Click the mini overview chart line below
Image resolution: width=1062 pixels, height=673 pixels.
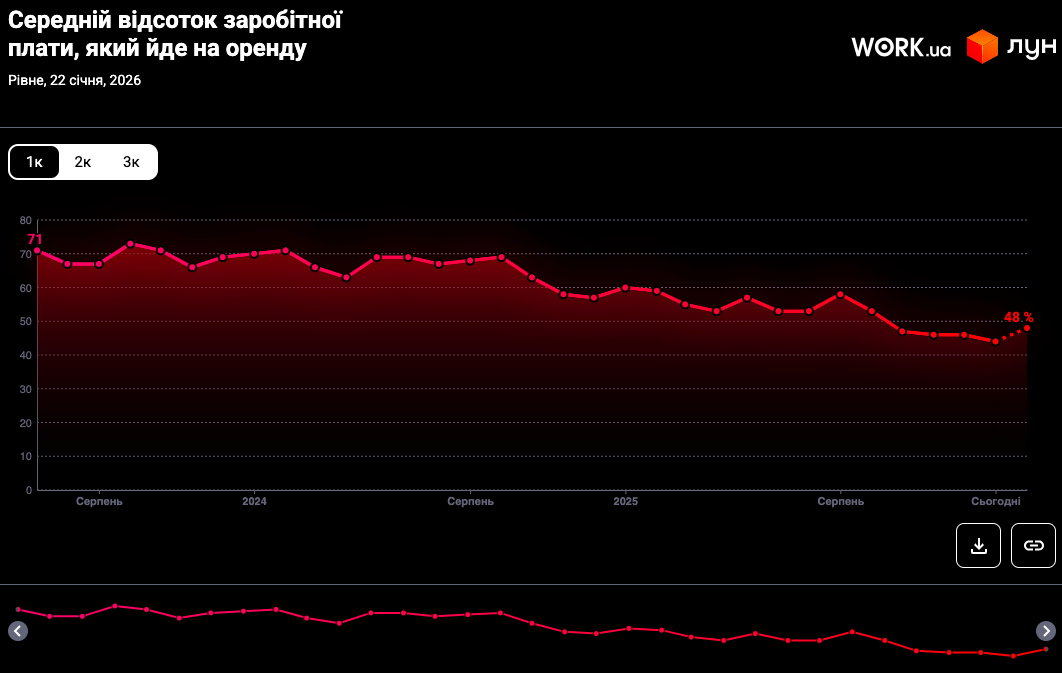click(530, 624)
